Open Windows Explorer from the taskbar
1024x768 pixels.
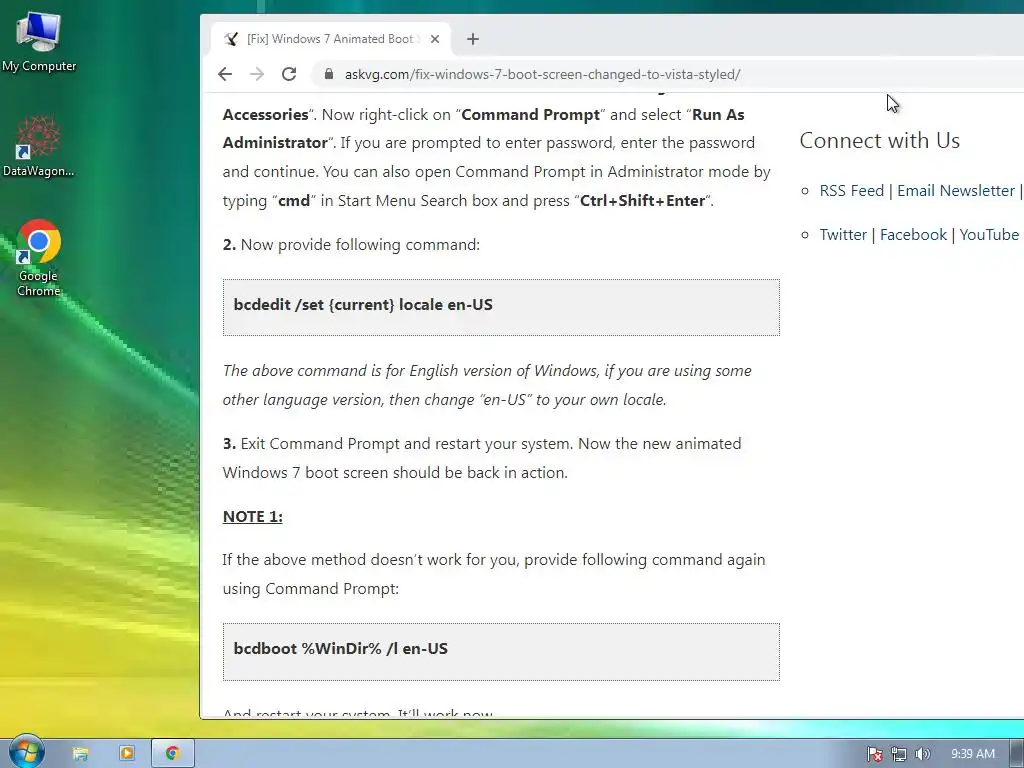(x=80, y=754)
